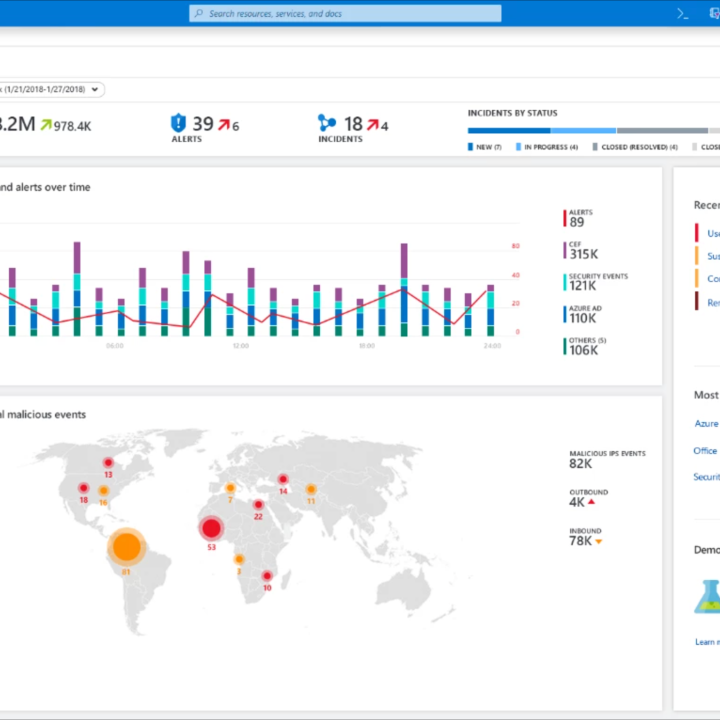The height and width of the screenshot is (720, 720).
Task: Select the red map bubble labeled 14
Action: [283, 479]
